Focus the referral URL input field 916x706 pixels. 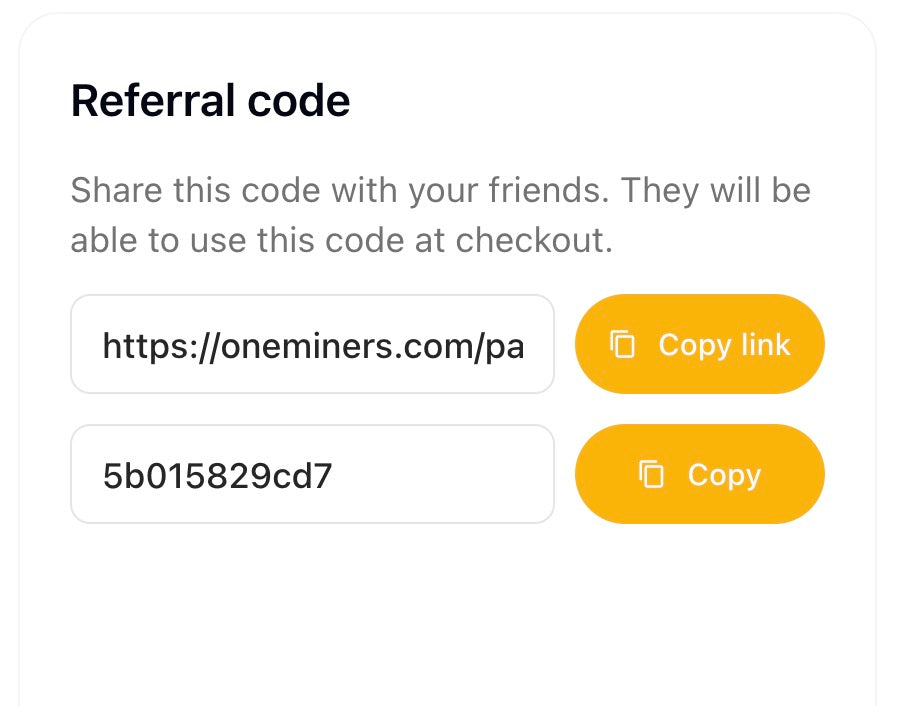(312, 345)
